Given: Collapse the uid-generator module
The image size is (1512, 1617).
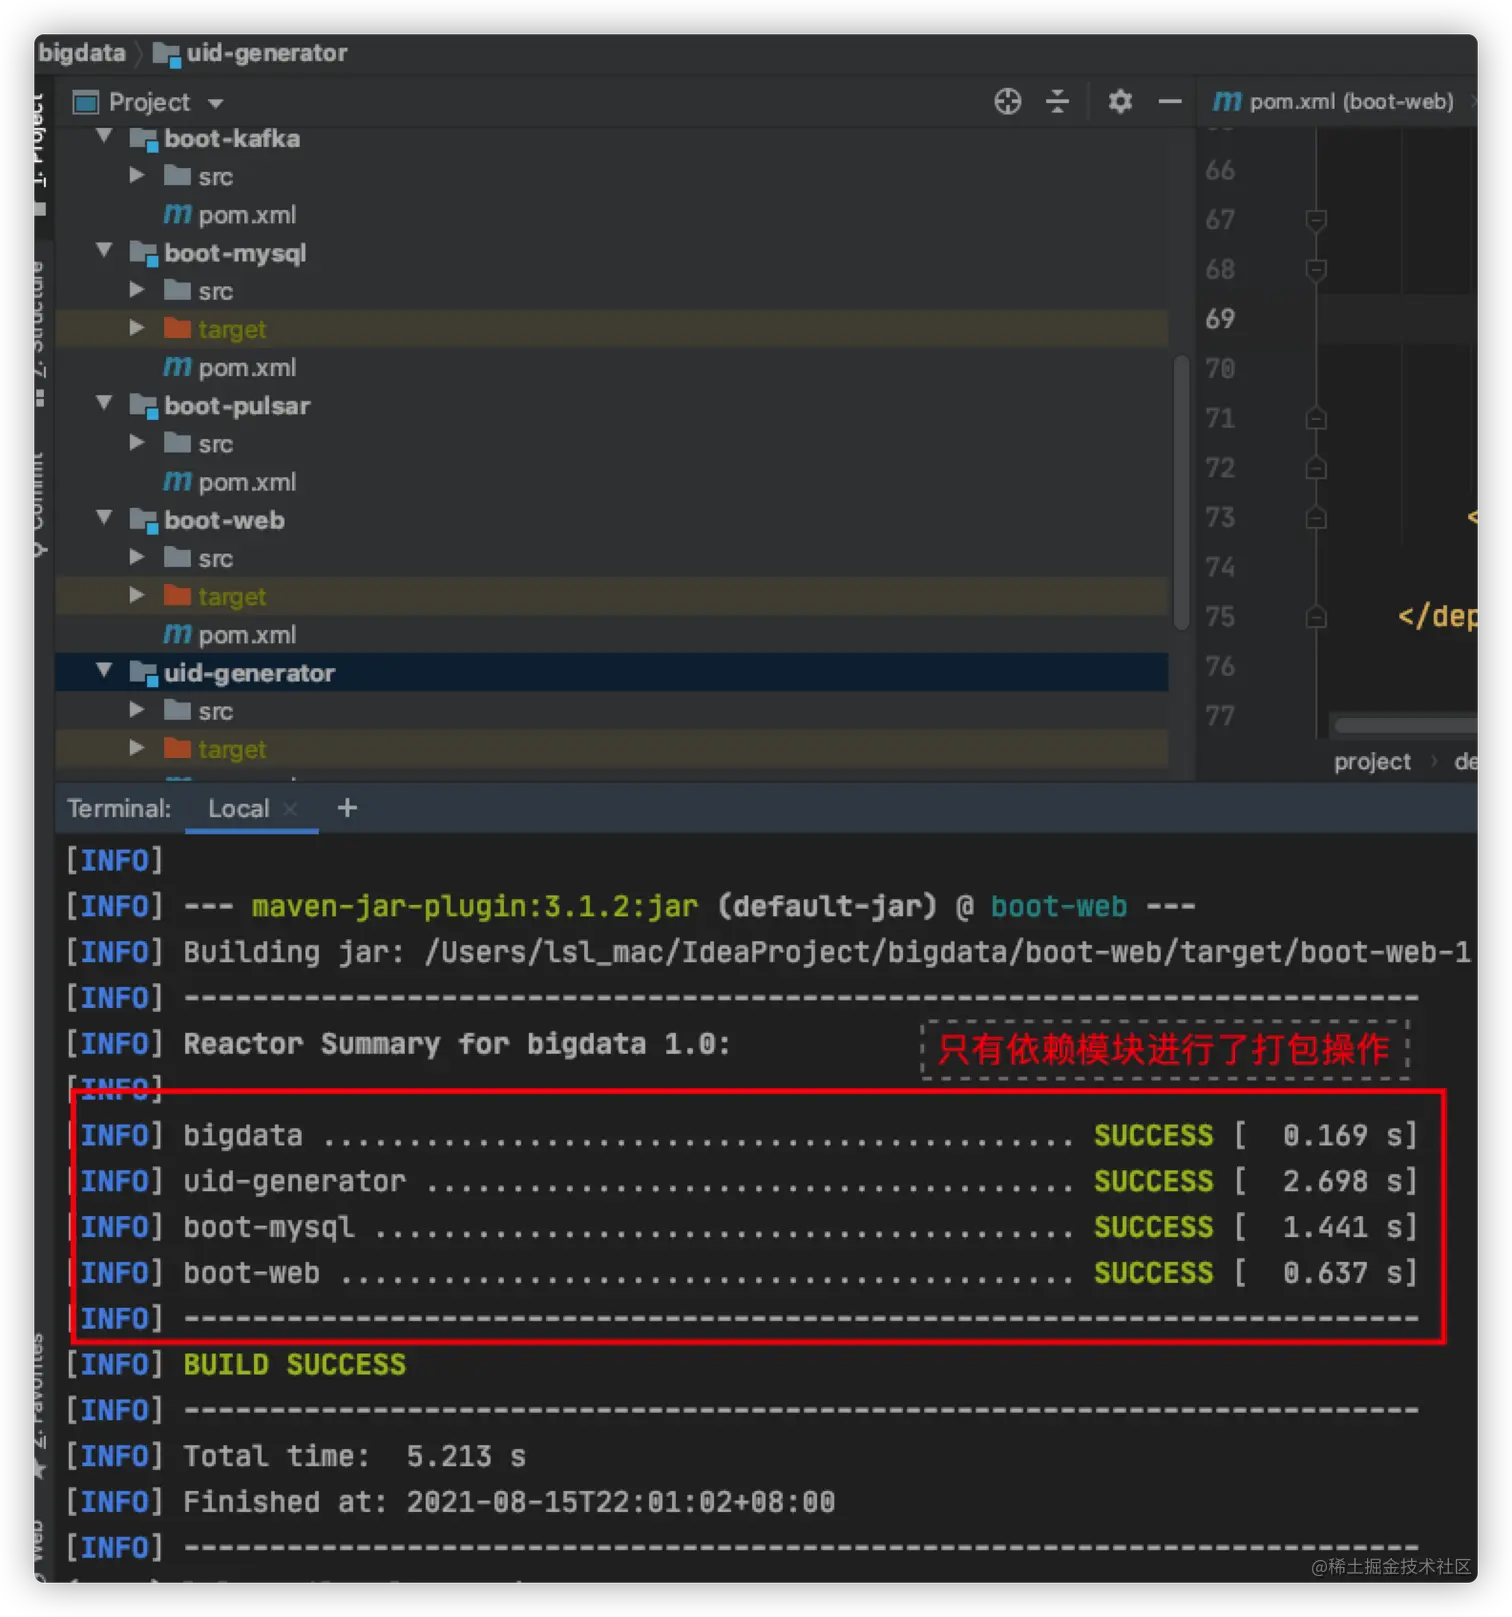Looking at the screenshot, I should [x=104, y=671].
